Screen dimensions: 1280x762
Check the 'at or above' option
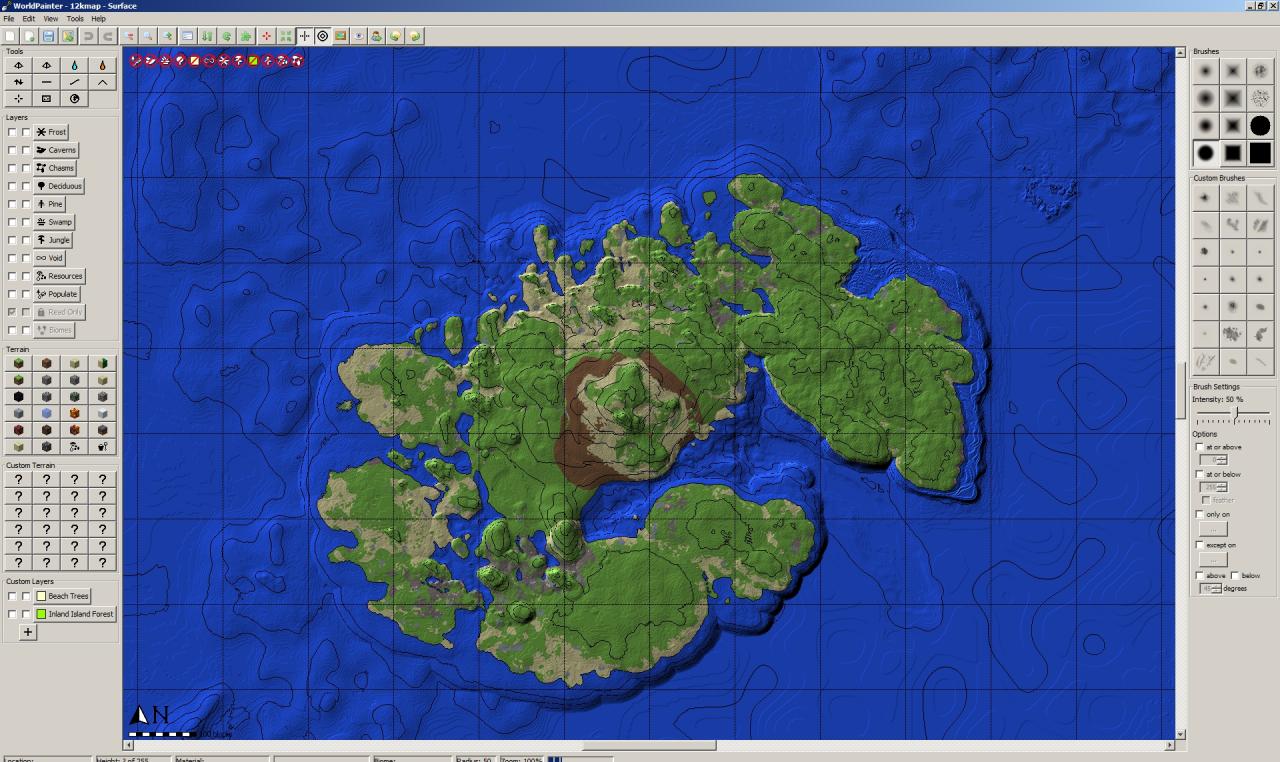[x=1200, y=446]
